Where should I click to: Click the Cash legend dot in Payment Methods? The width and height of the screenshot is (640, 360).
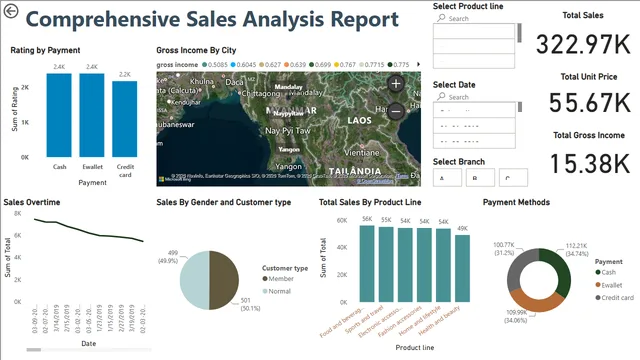tap(598, 272)
